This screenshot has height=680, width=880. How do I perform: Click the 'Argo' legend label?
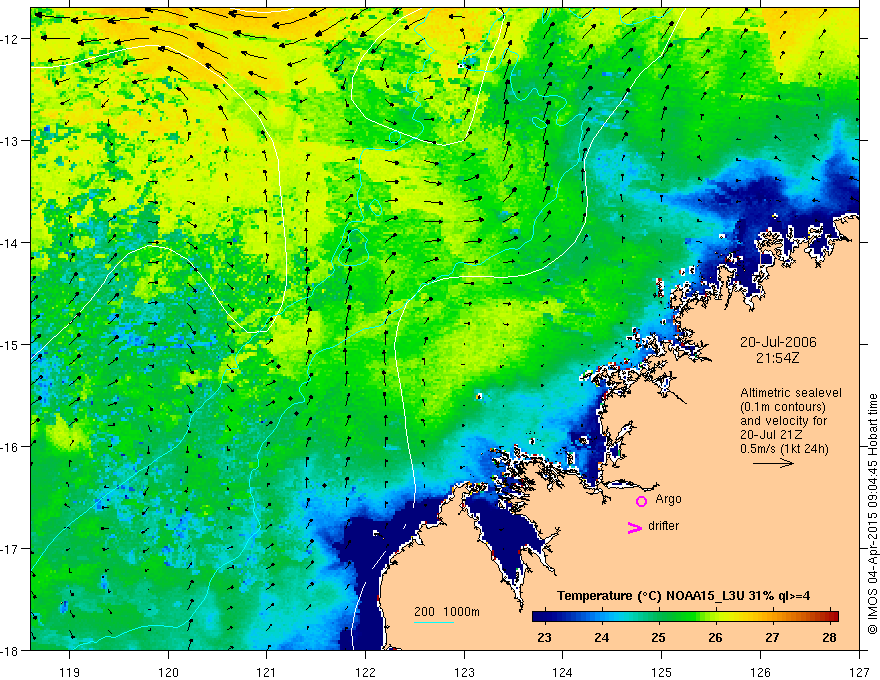(668, 499)
